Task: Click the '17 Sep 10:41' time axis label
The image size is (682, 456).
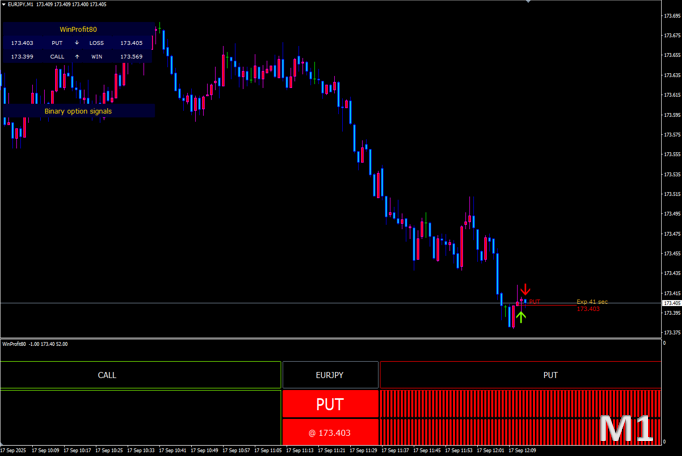Action: (x=173, y=450)
